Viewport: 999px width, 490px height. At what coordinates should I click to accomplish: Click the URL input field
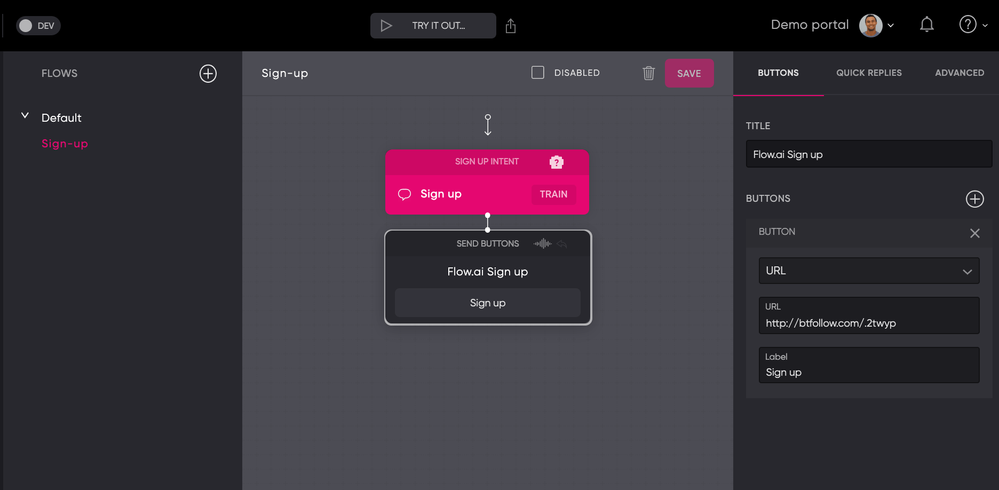[869, 315]
